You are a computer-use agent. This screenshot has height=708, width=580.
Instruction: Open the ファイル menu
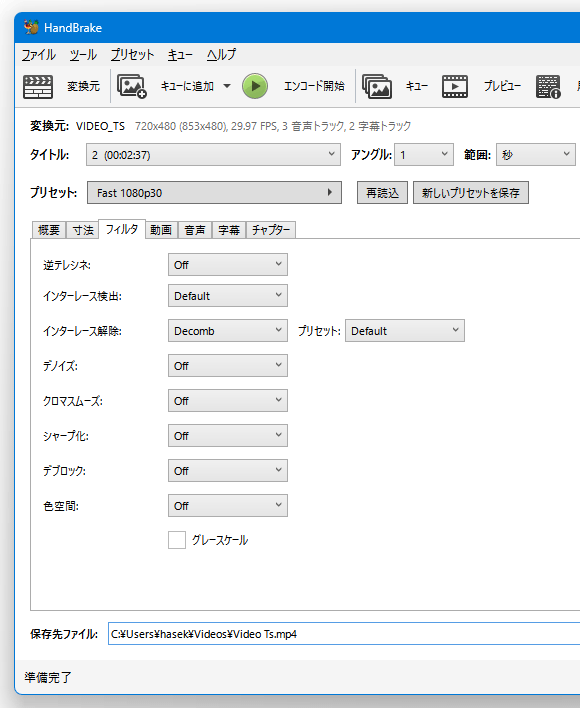39,55
